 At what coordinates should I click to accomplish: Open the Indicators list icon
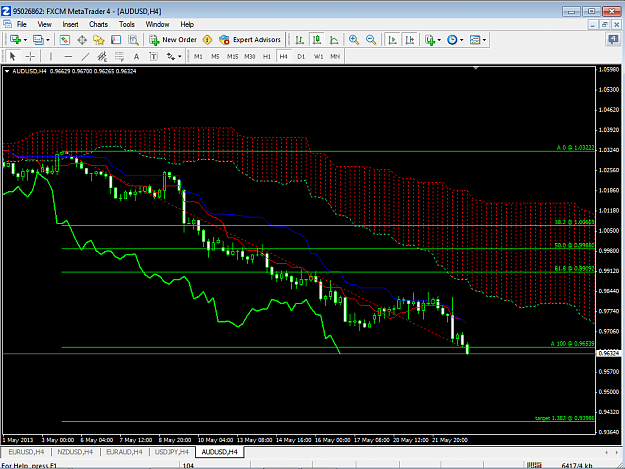coord(430,39)
